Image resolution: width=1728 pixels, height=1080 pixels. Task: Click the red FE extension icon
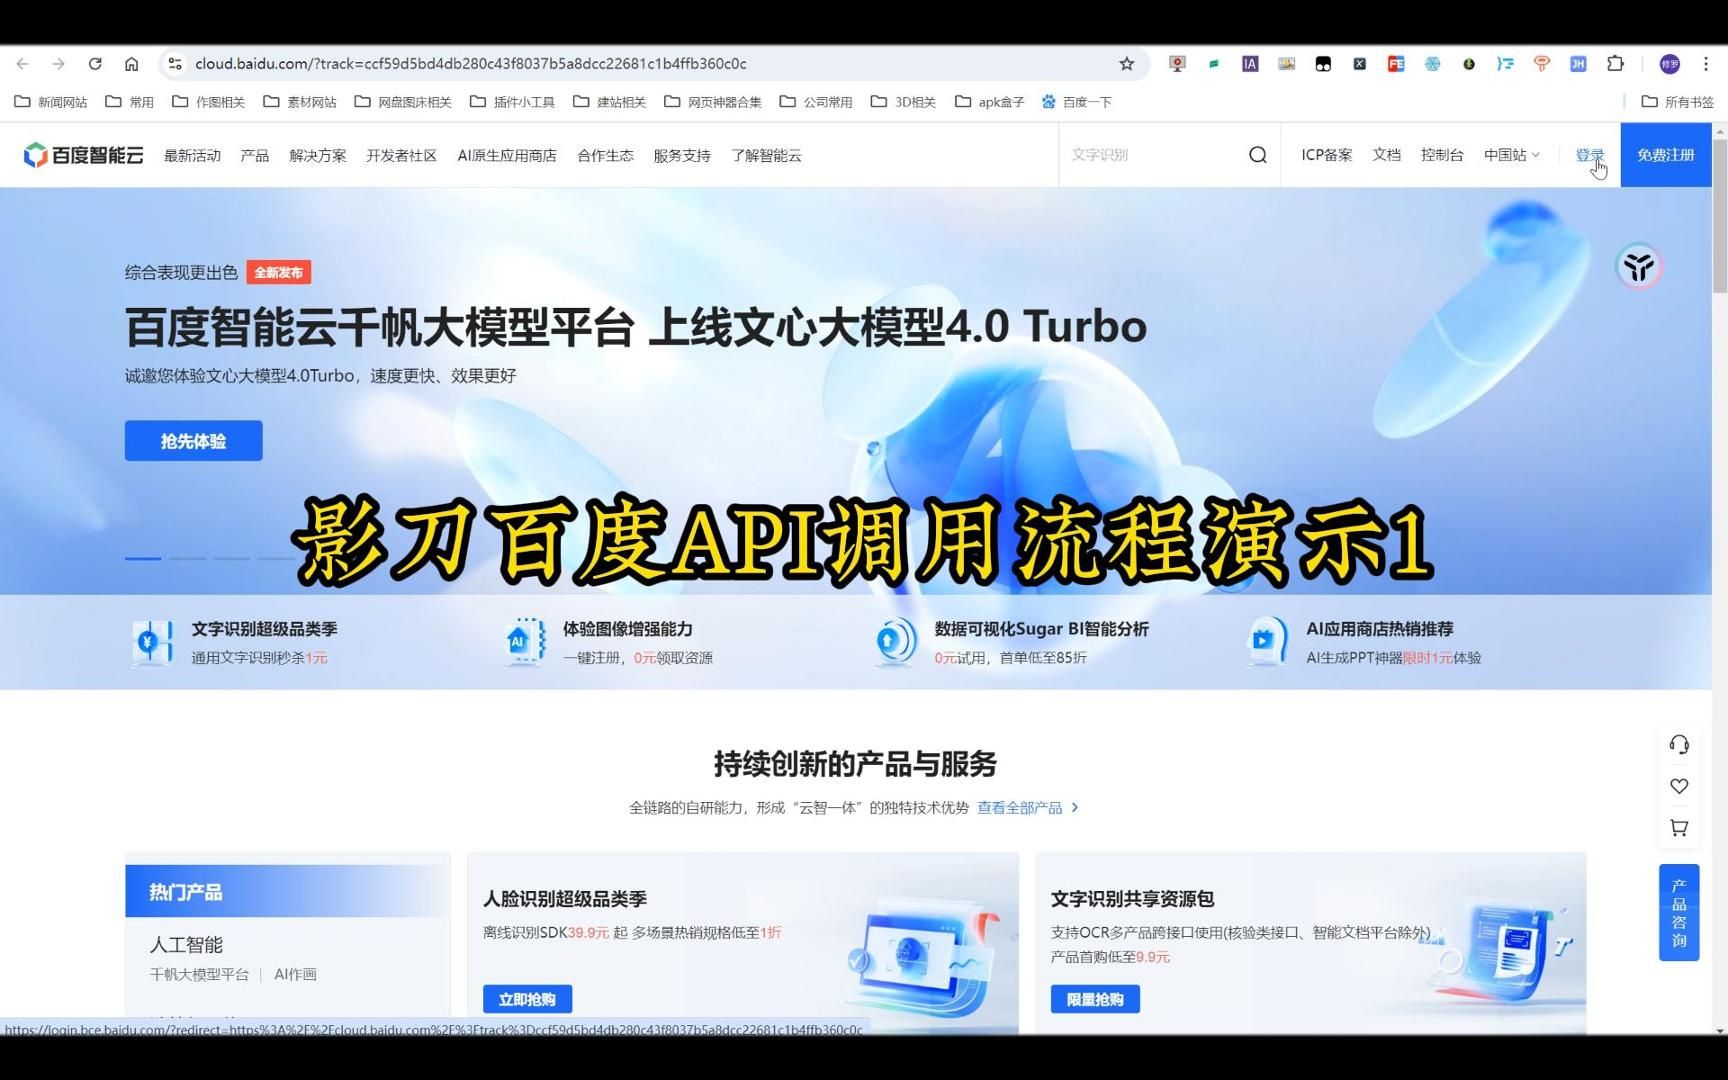point(1396,64)
